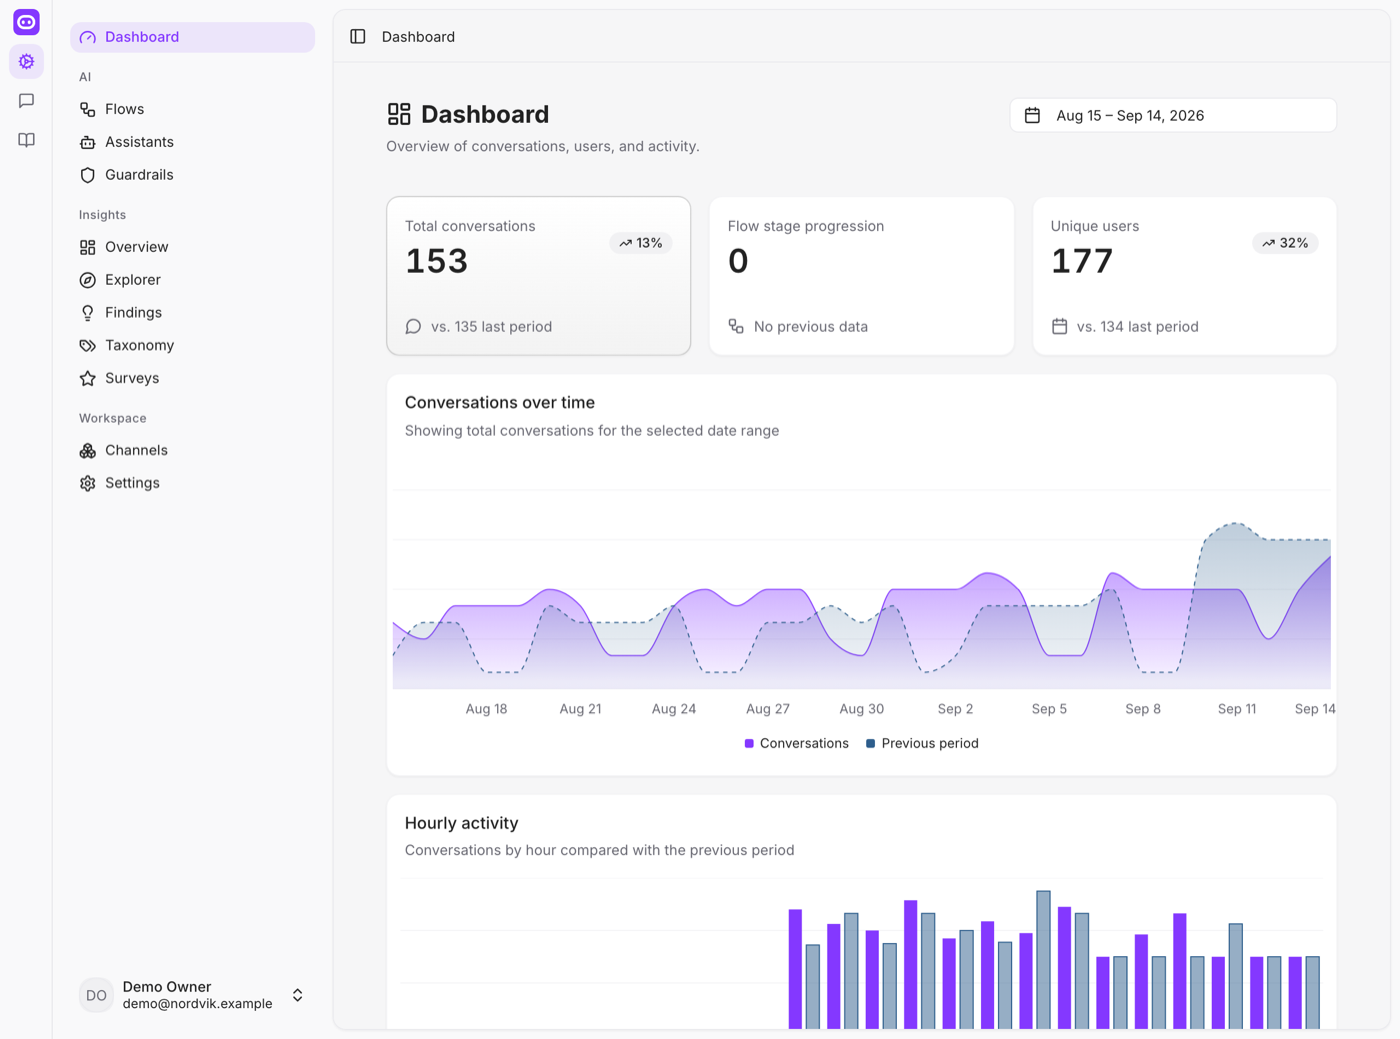
Task: Expand the Demo Owner account switcher chevrons
Action: pyautogui.click(x=298, y=995)
